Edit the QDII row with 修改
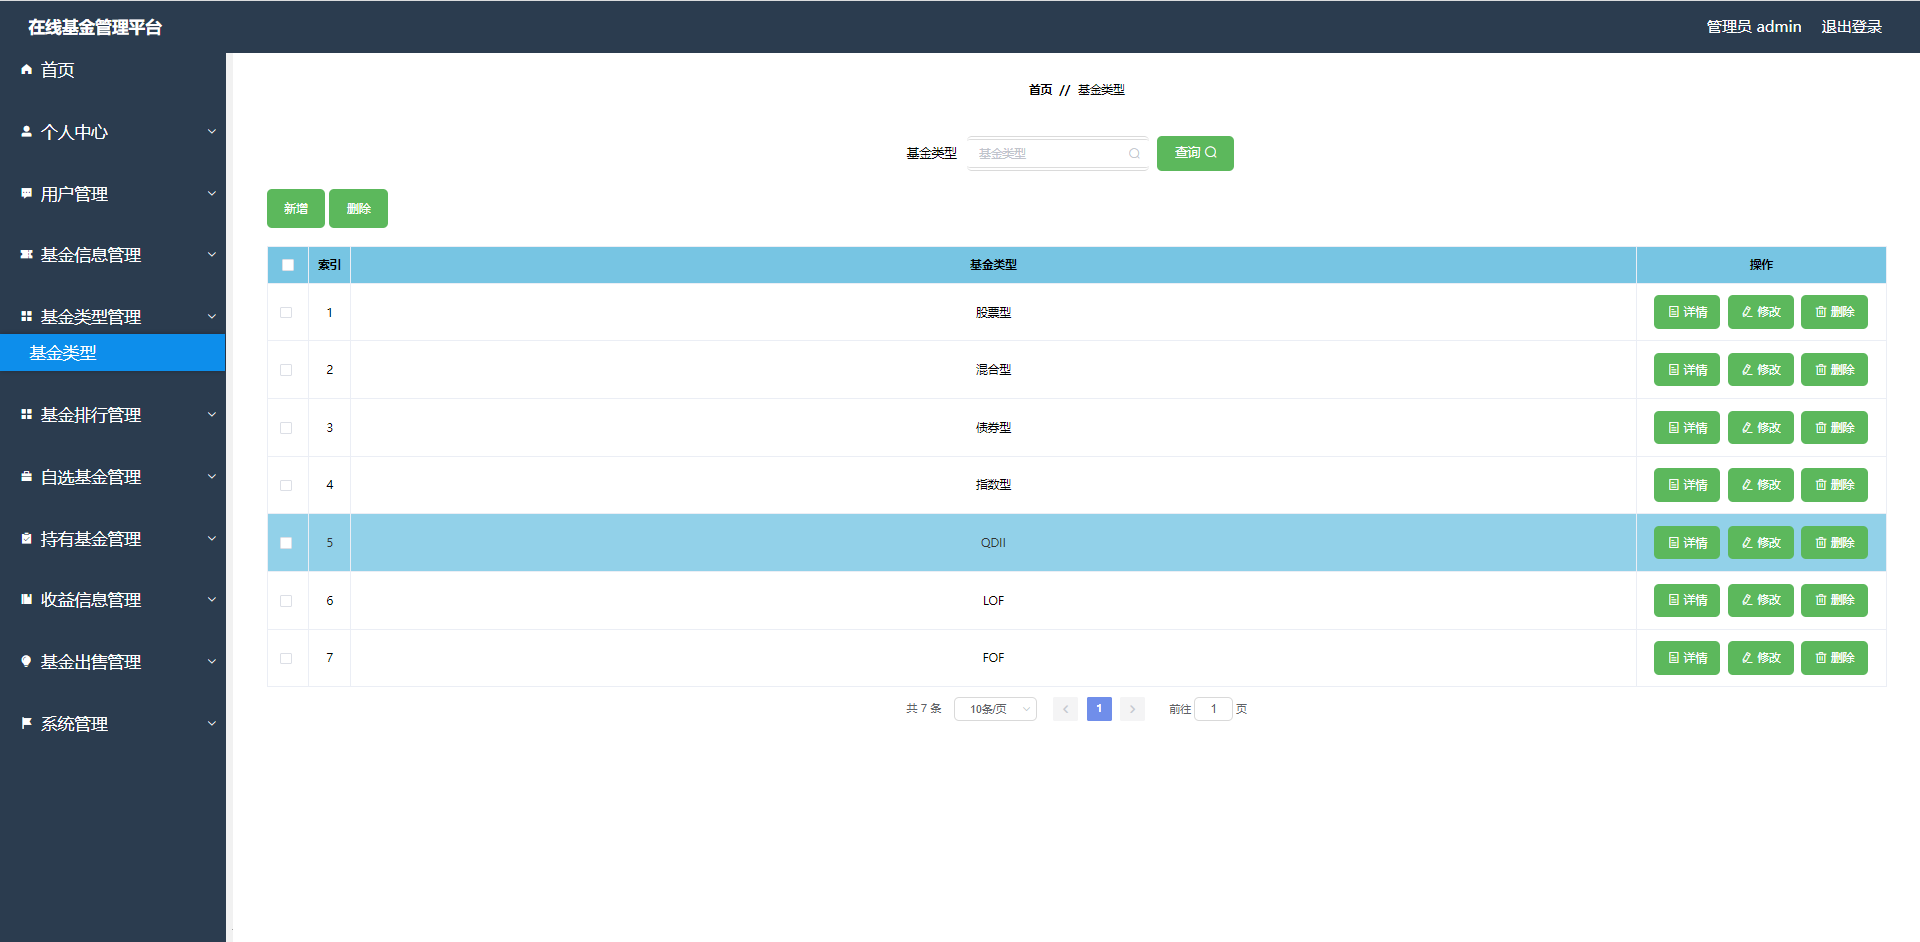1920x942 pixels. 1761,543
